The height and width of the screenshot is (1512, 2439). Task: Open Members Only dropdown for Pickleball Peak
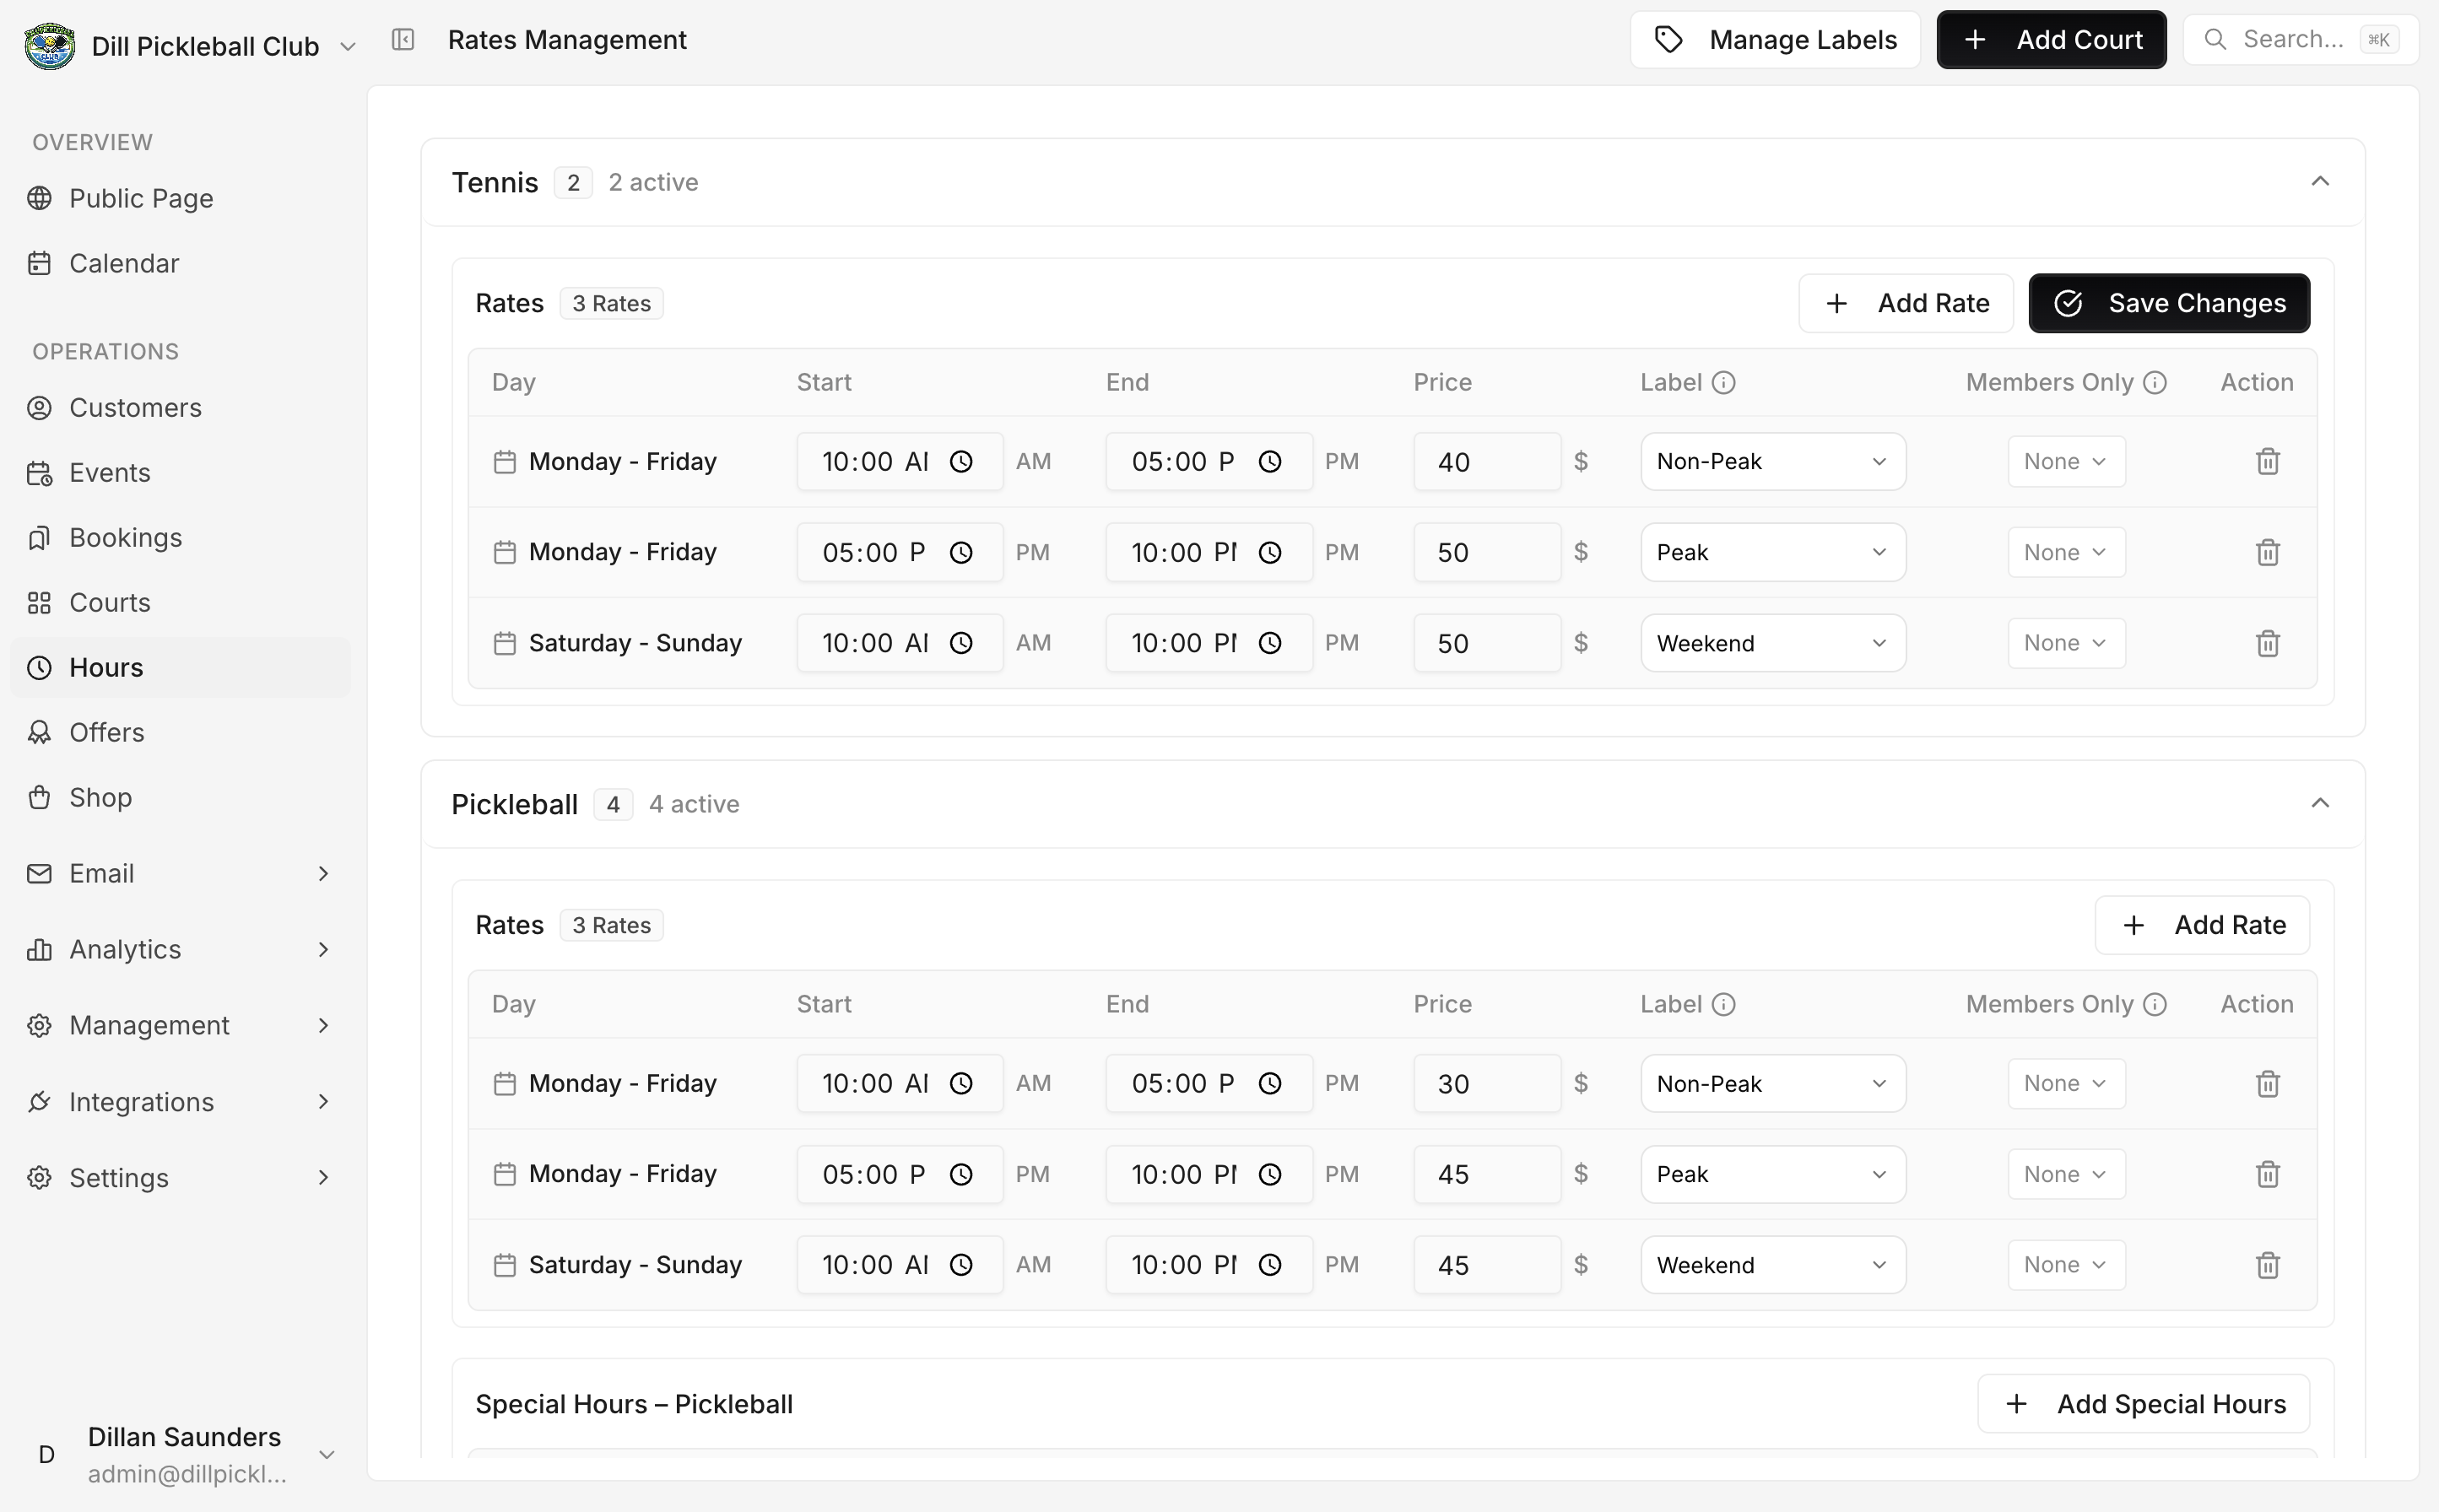pos(2066,1174)
